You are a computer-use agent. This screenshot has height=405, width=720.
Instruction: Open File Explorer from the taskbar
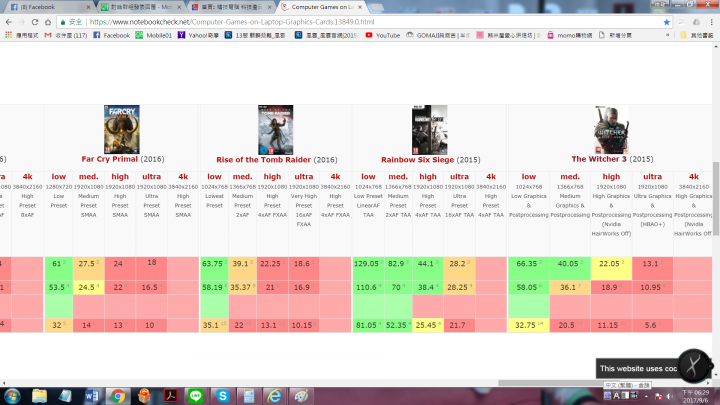click(x=39, y=396)
